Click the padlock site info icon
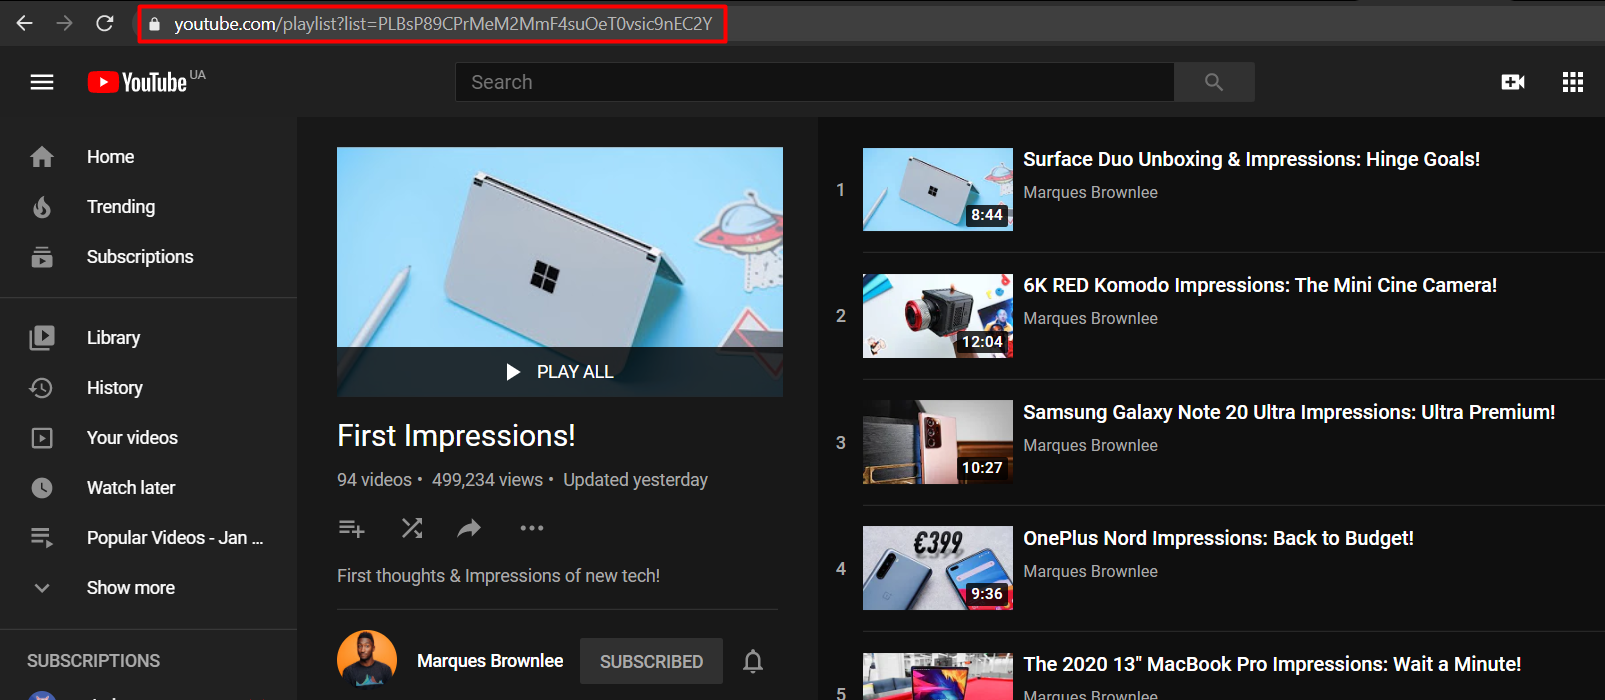Screen dimensions: 1605x700 (x=154, y=24)
